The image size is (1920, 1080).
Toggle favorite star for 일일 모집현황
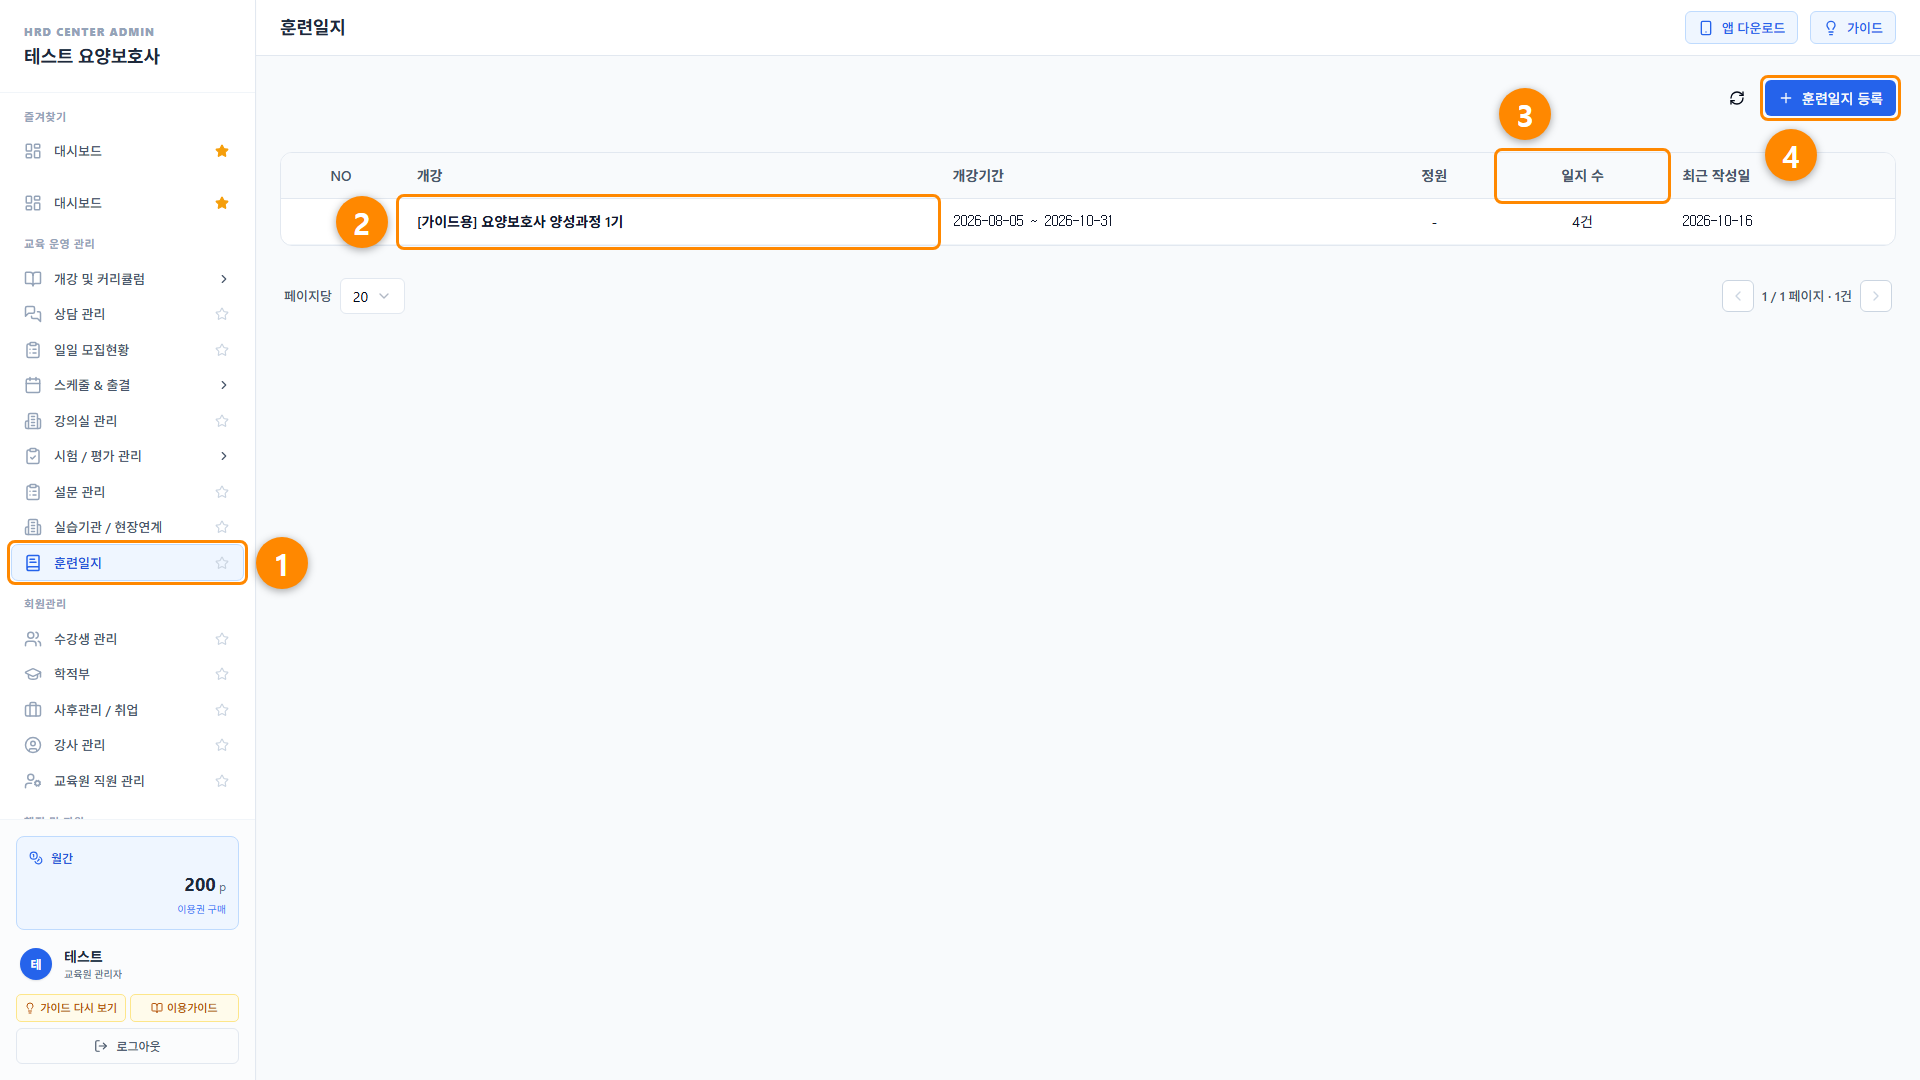pyautogui.click(x=222, y=350)
